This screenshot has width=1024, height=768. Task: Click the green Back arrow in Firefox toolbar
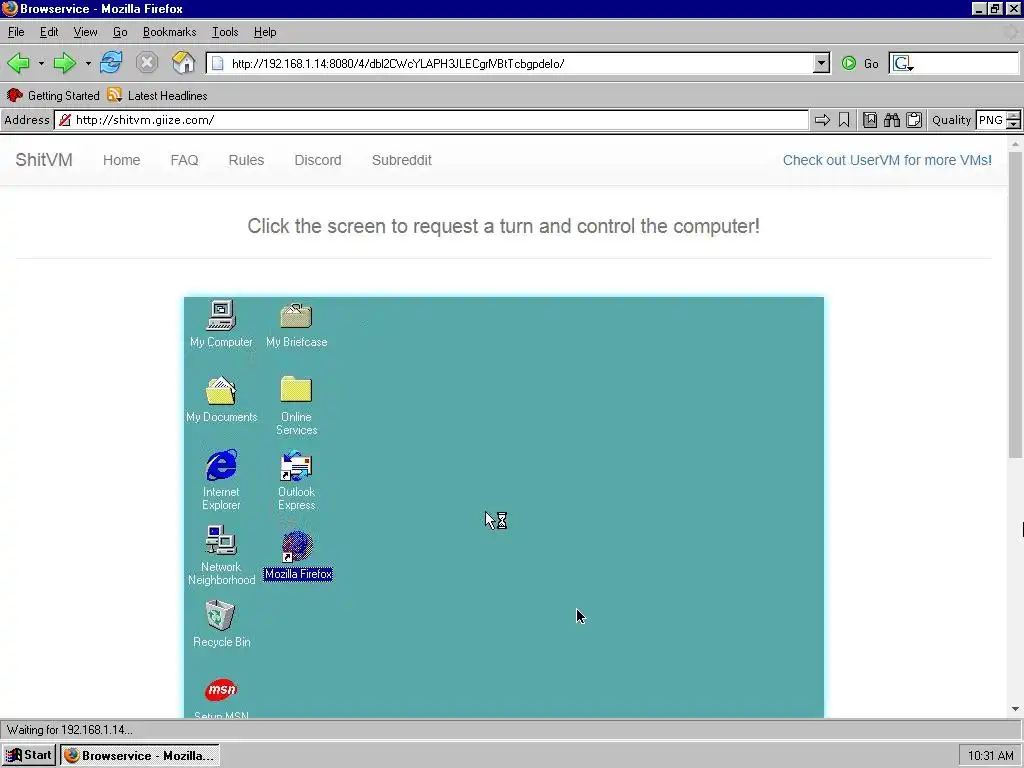click(18, 63)
